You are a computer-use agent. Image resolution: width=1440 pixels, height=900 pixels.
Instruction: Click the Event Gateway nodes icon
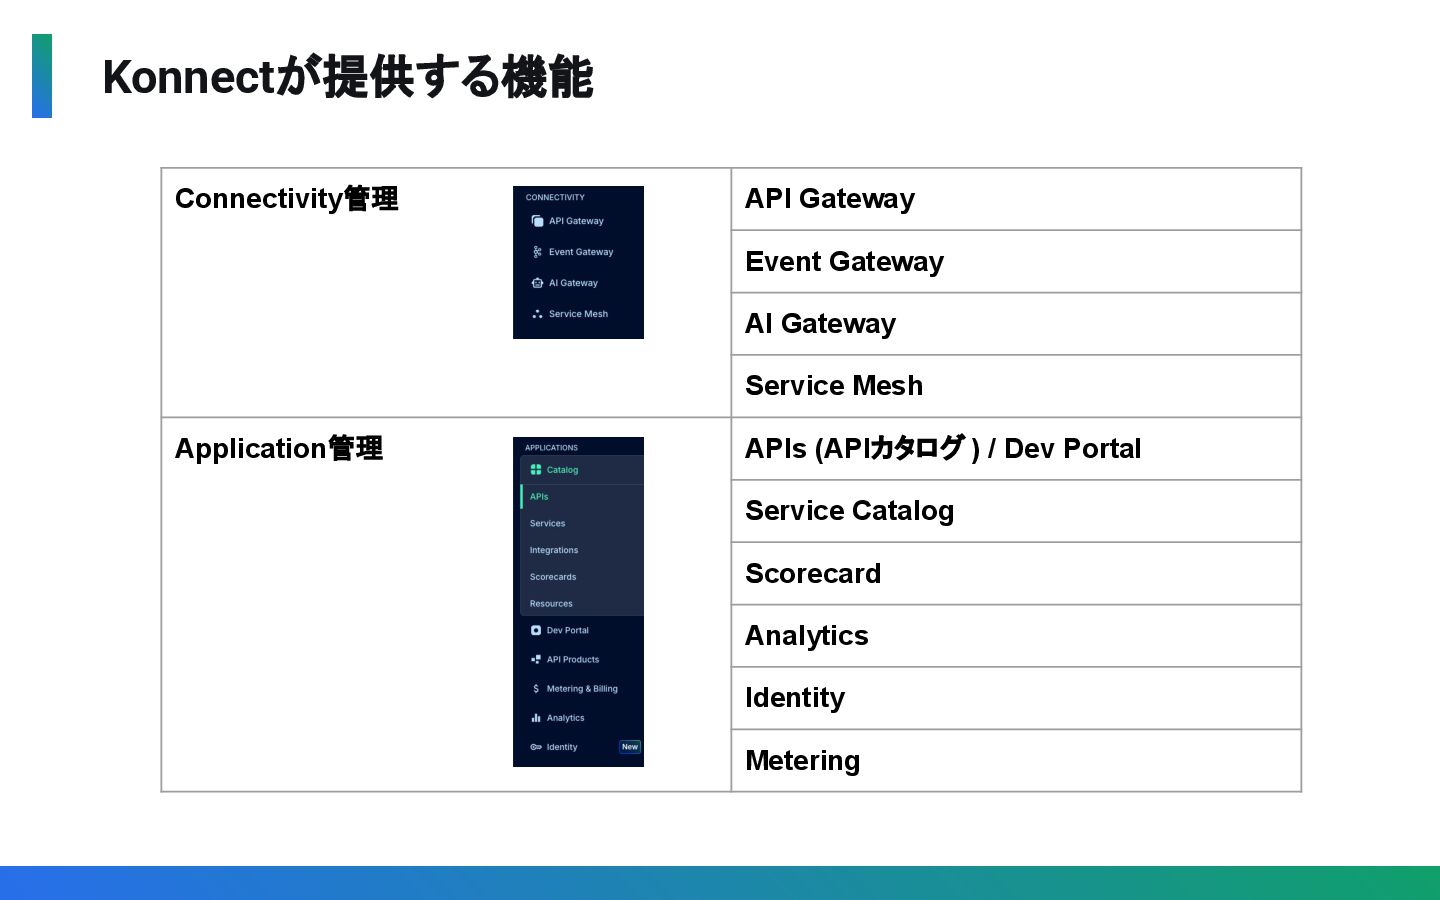[537, 252]
